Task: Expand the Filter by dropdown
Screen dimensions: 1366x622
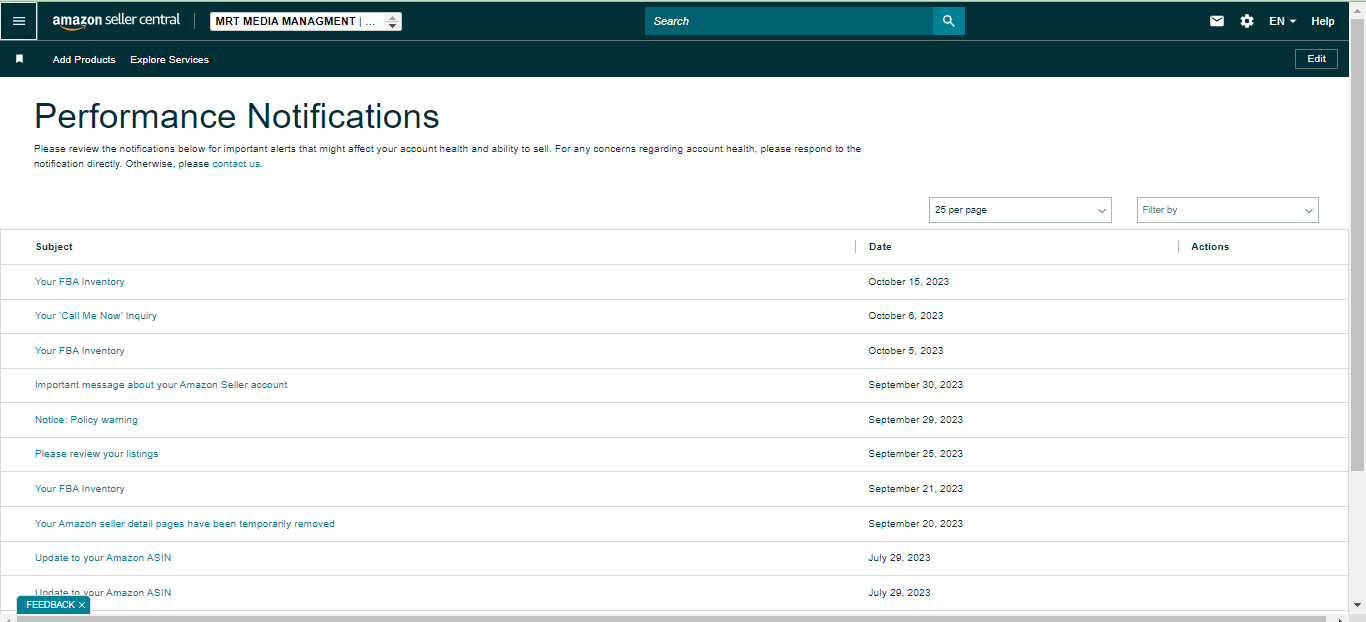Action: coord(1228,210)
